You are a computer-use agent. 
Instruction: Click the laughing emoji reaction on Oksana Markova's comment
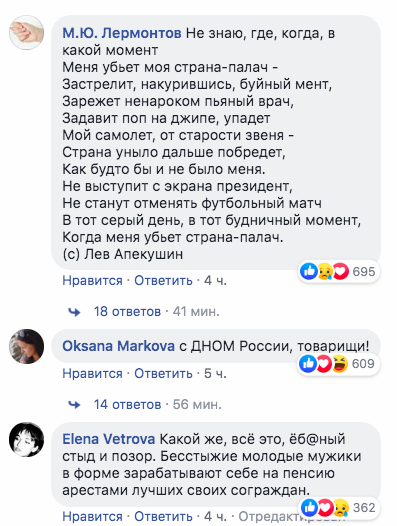pos(340,364)
